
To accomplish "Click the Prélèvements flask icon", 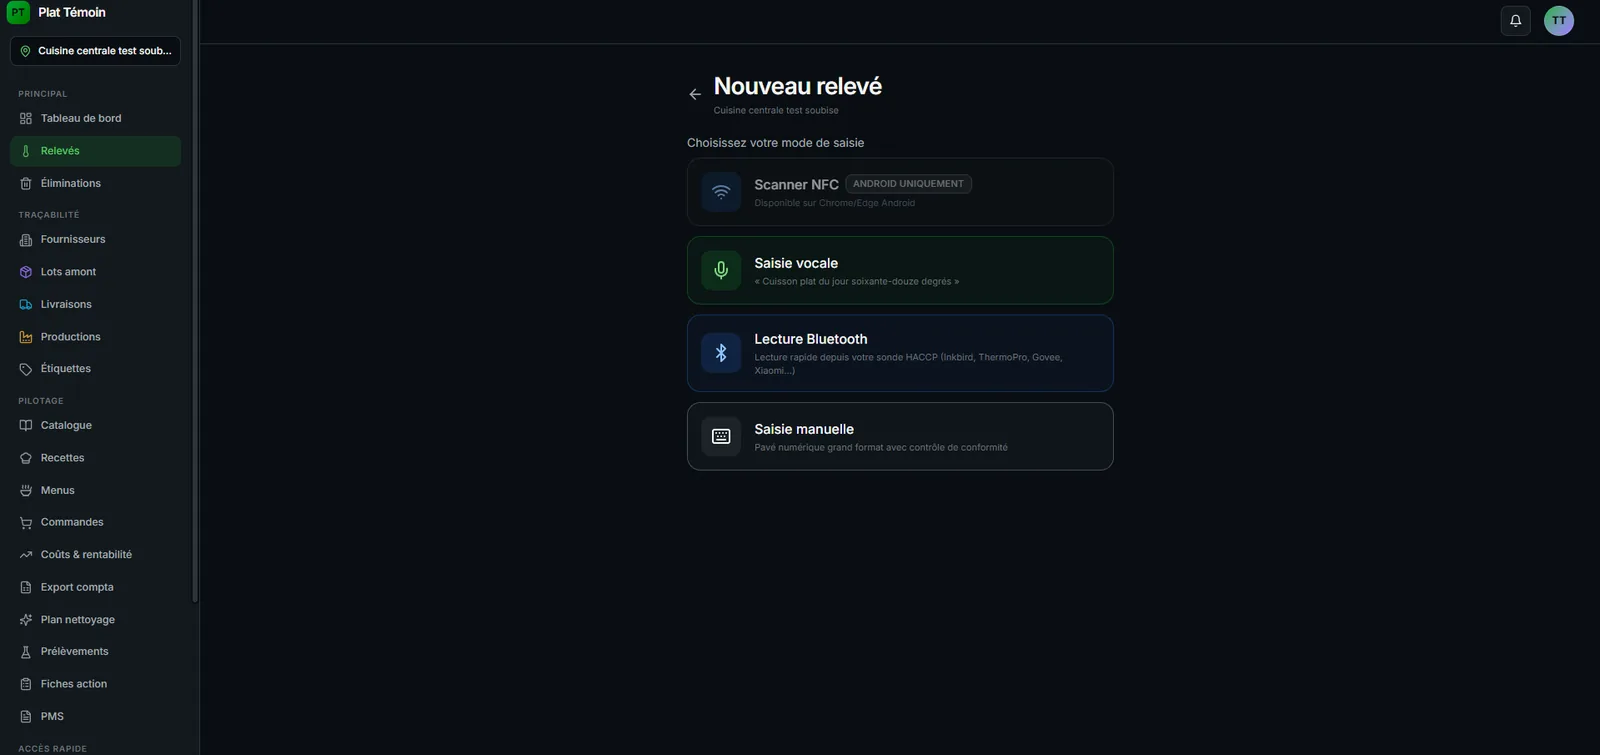I will pyautogui.click(x=26, y=652).
